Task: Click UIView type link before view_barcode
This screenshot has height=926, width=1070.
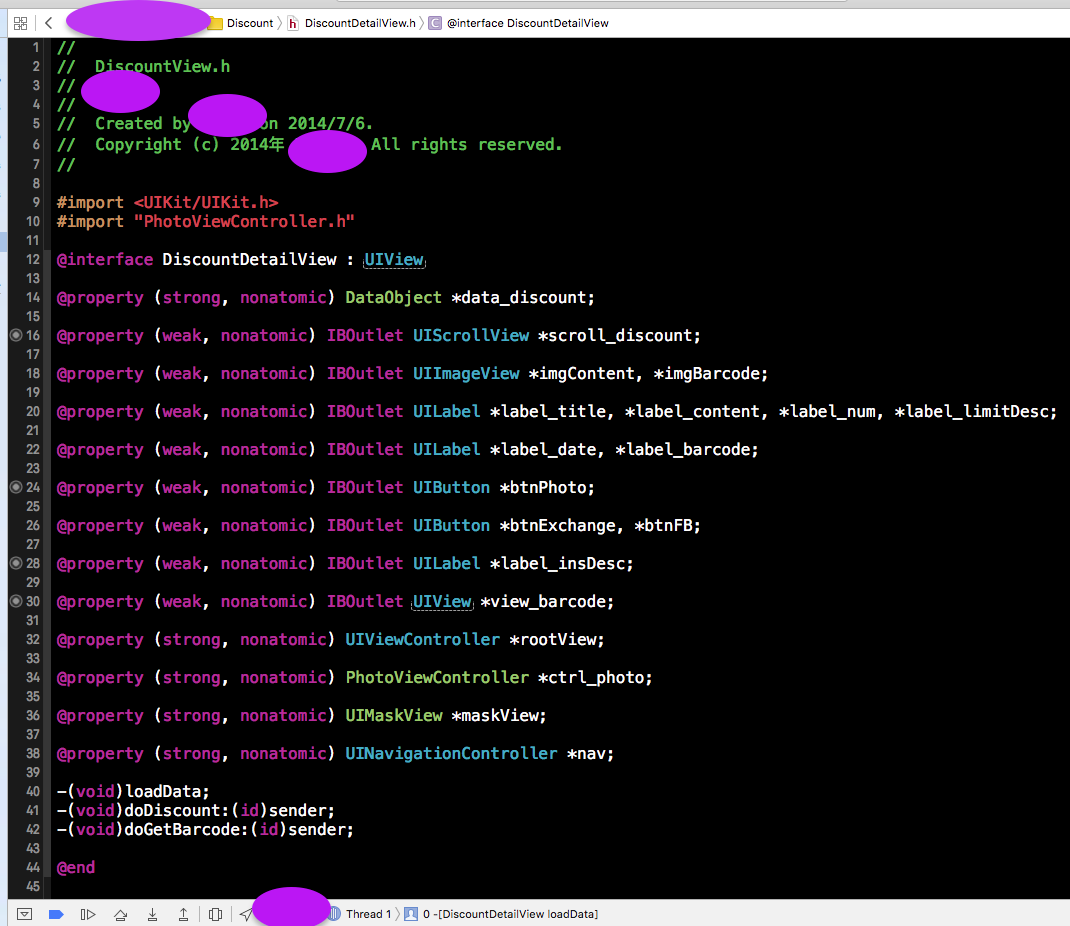Action: 441,602
